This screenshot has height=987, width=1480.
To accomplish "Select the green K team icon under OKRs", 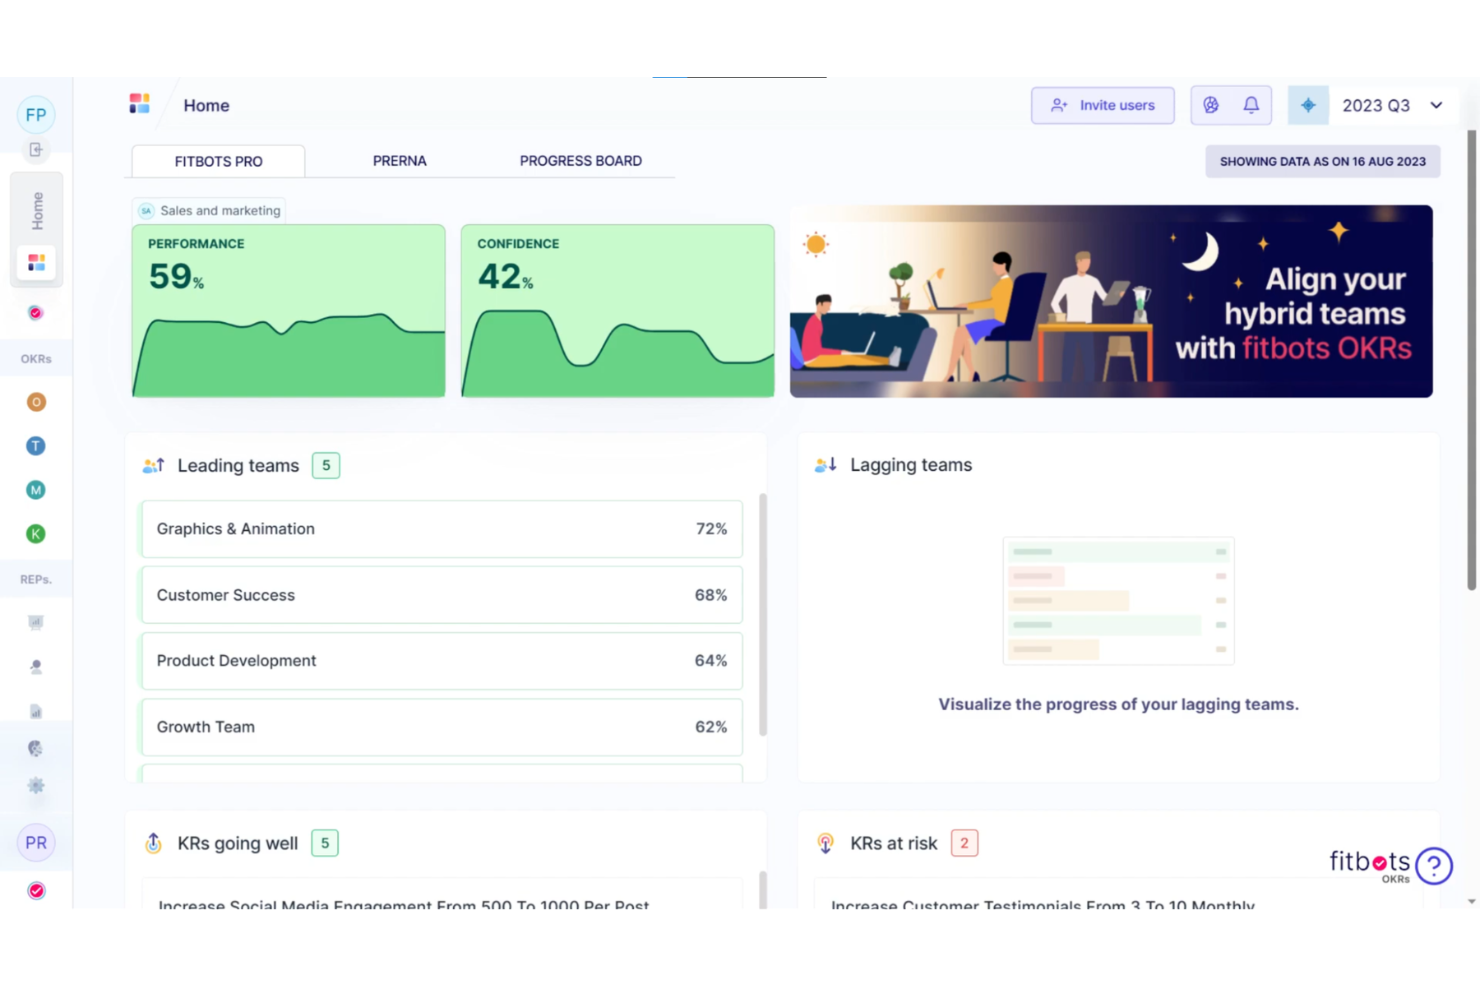I will point(36,533).
